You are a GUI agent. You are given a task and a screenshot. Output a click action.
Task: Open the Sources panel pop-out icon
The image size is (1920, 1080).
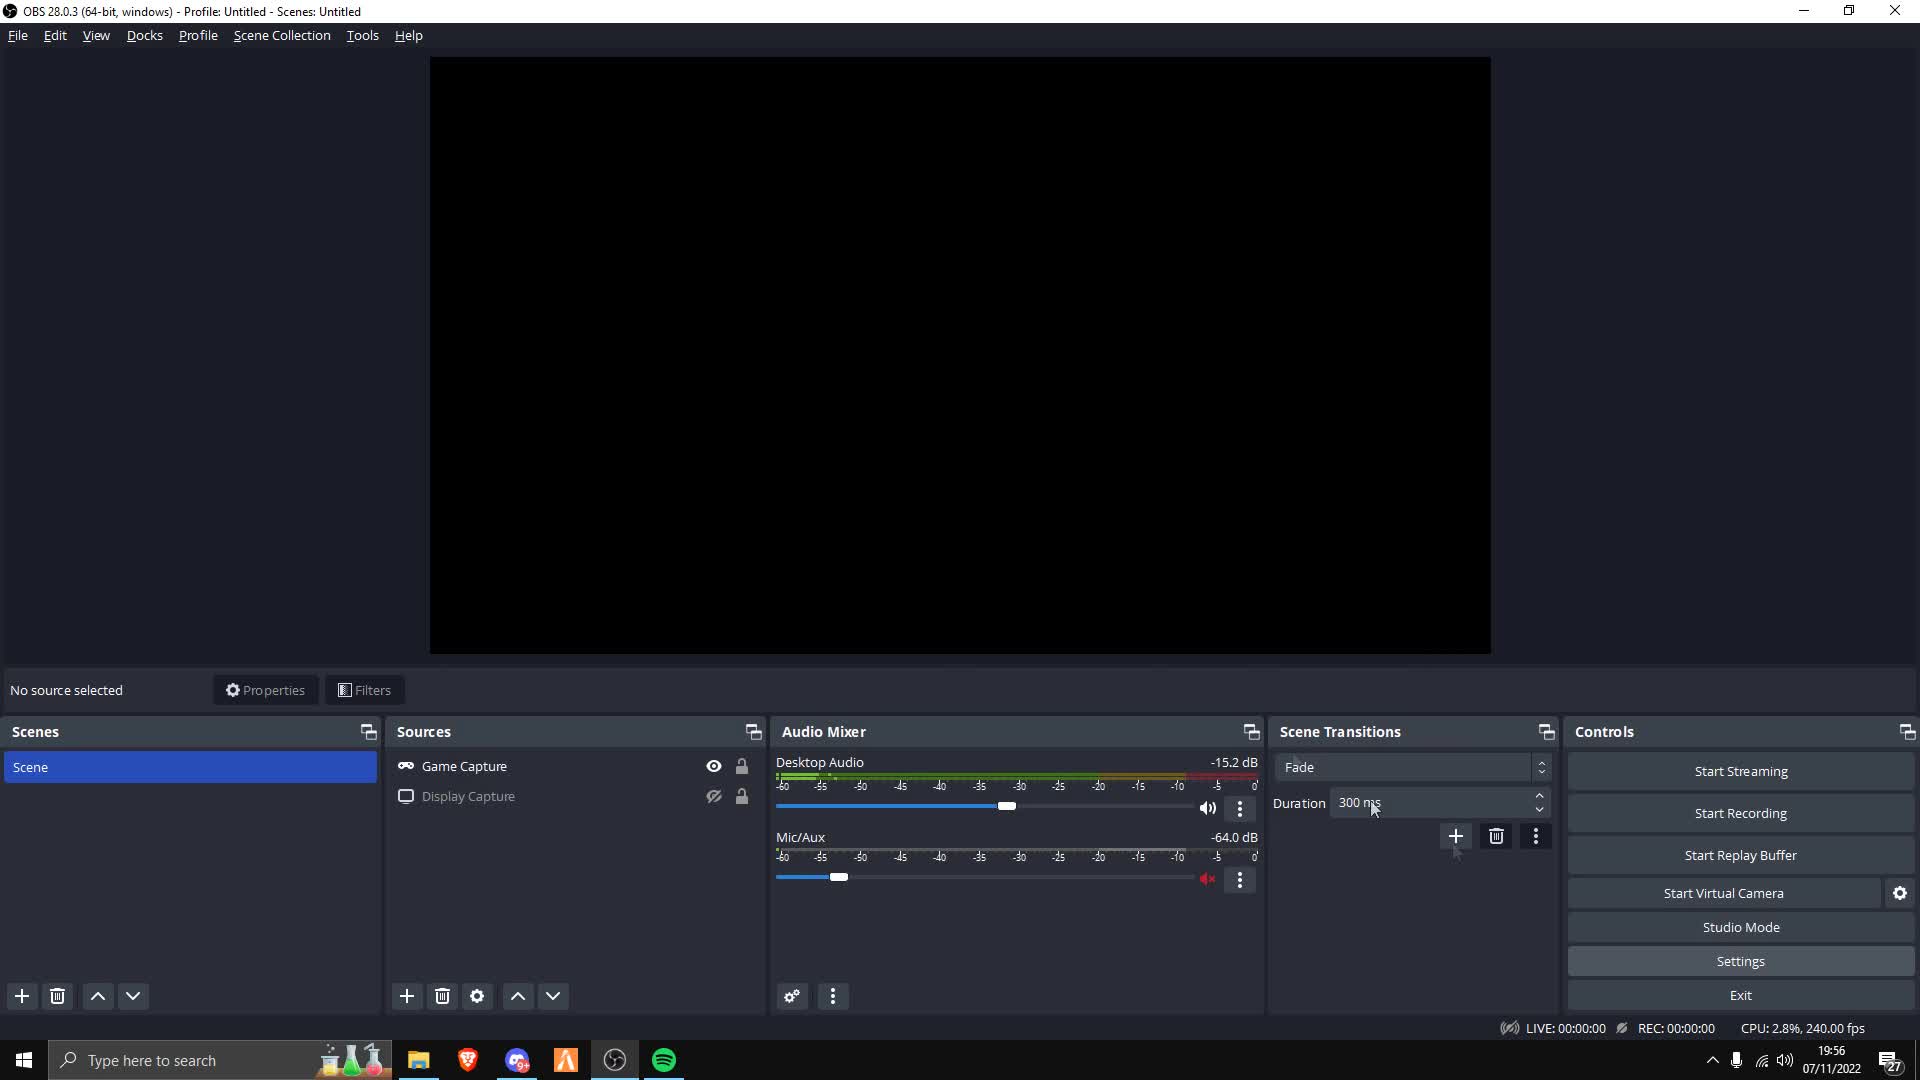[x=753, y=731]
